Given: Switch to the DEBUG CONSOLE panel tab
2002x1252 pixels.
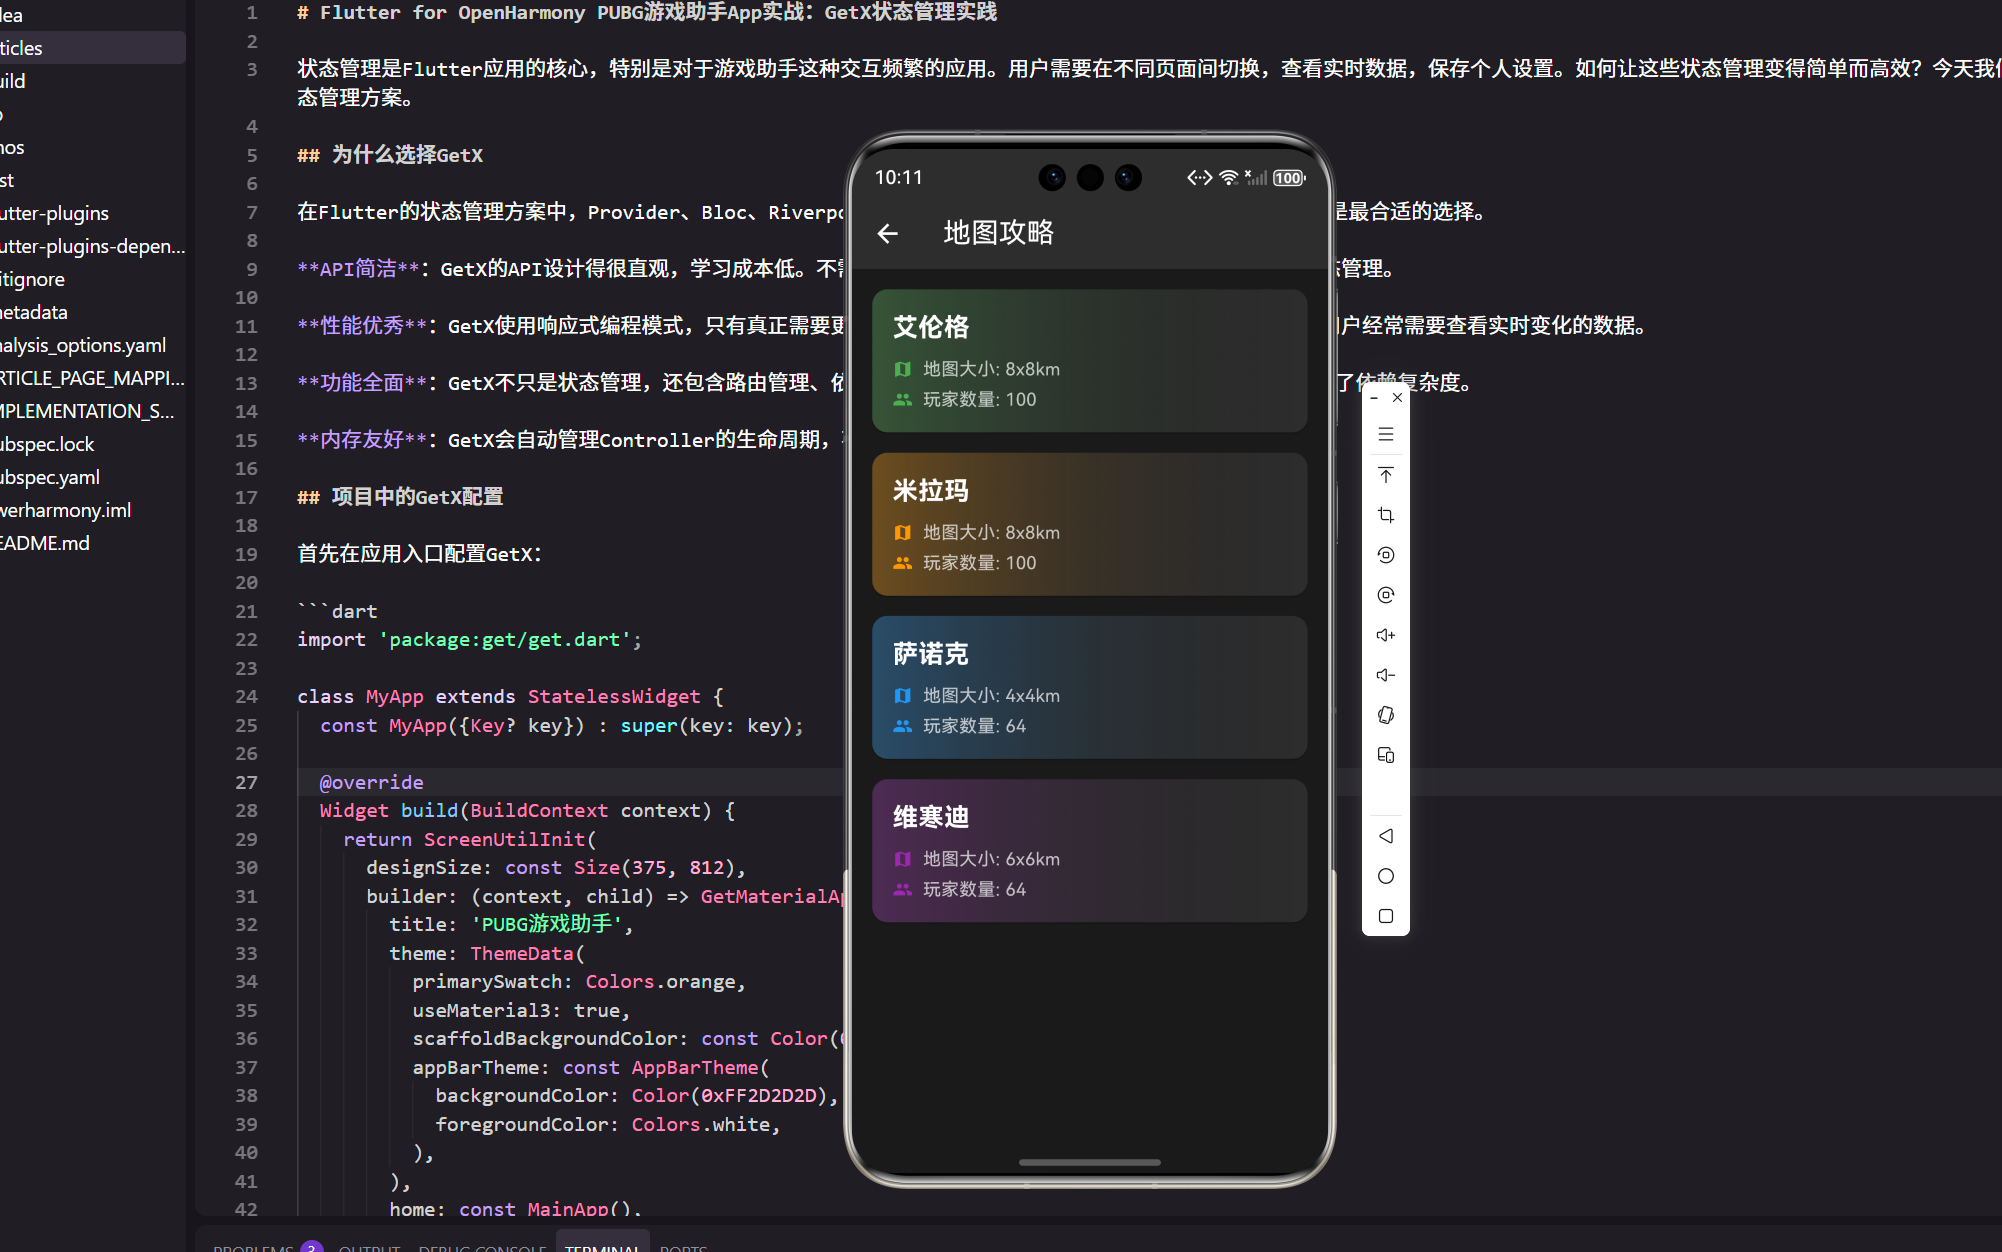Looking at the screenshot, I should click(x=482, y=1247).
